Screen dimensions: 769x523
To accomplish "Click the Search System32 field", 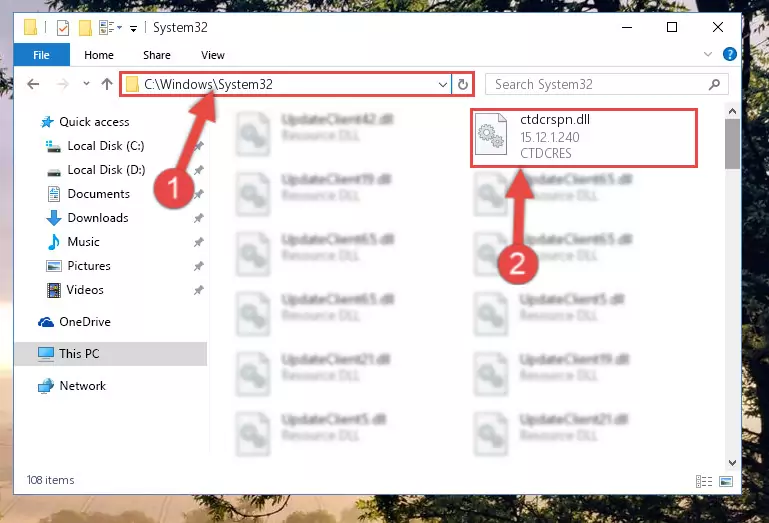I will tap(606, 84).
